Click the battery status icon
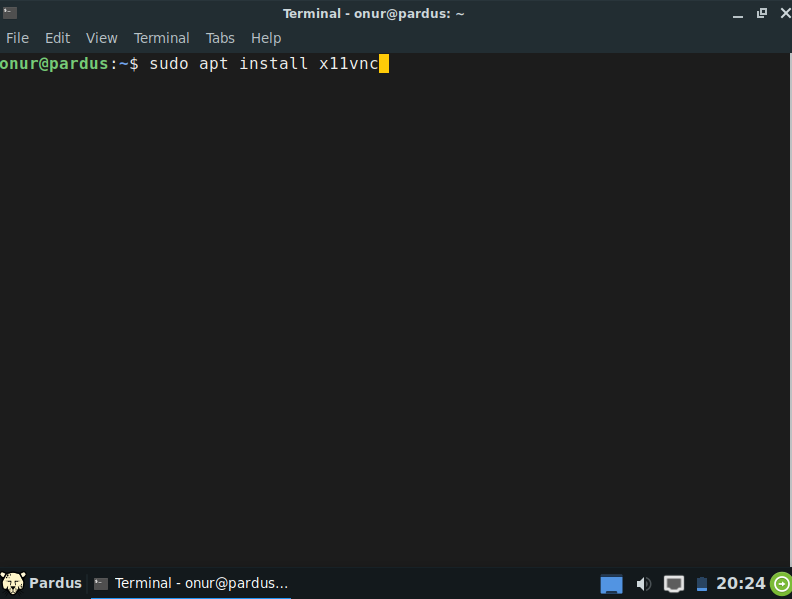792x599 pixels. tap(702, 584)
